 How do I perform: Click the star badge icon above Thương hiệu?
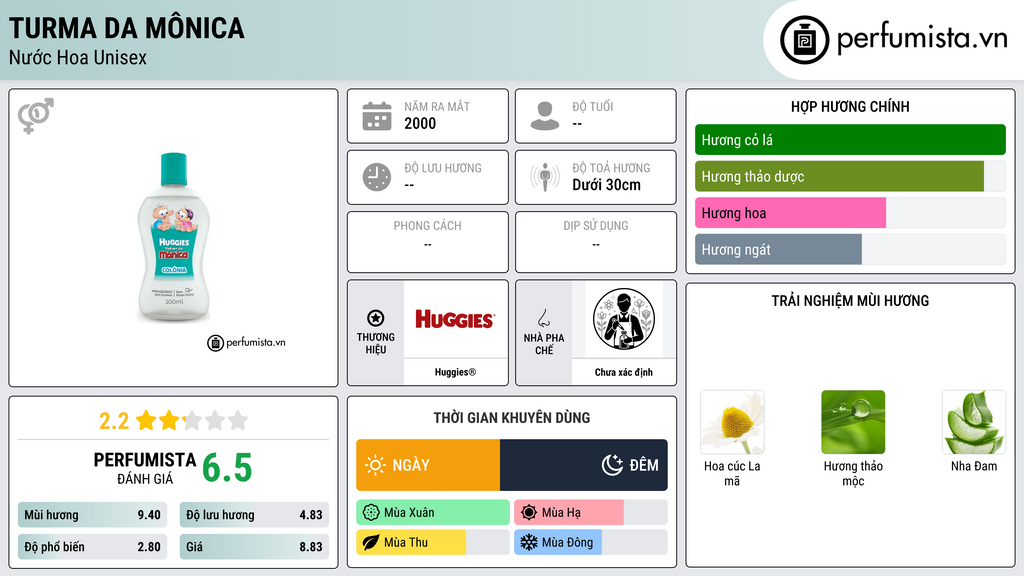pyautogui.click(x=376, y=318)
